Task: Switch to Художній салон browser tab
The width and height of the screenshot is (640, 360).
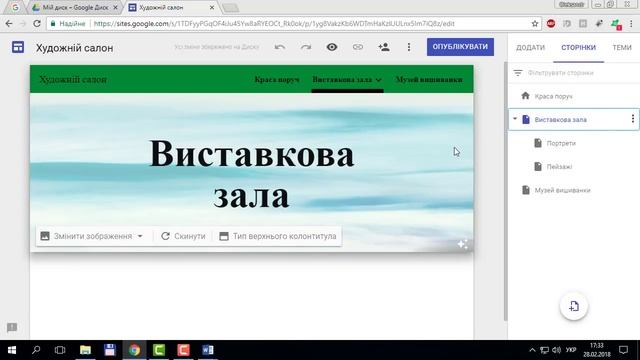Action: (x=172, y=7)
